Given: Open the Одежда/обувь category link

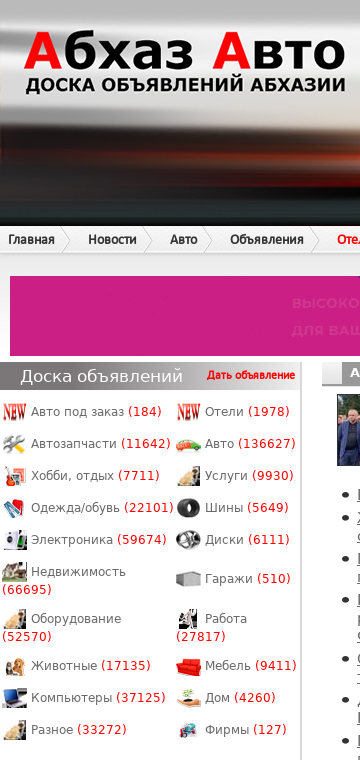Looking at the screenshot, I should tap(75, 508).
